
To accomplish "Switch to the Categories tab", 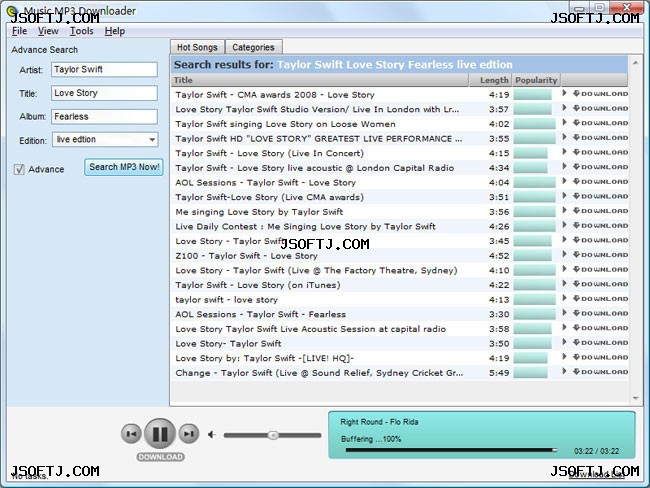I will [253, 47].
